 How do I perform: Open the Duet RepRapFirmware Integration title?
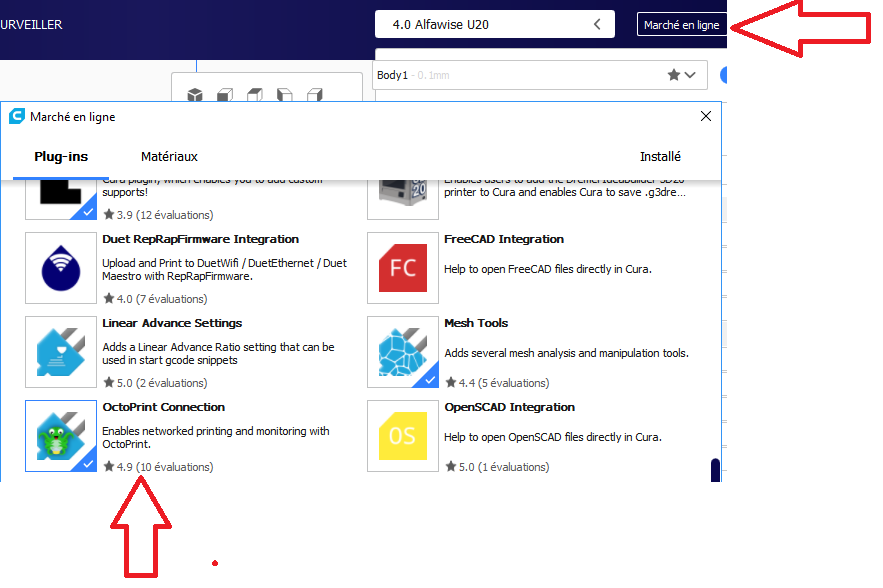(x=200, y=239)
